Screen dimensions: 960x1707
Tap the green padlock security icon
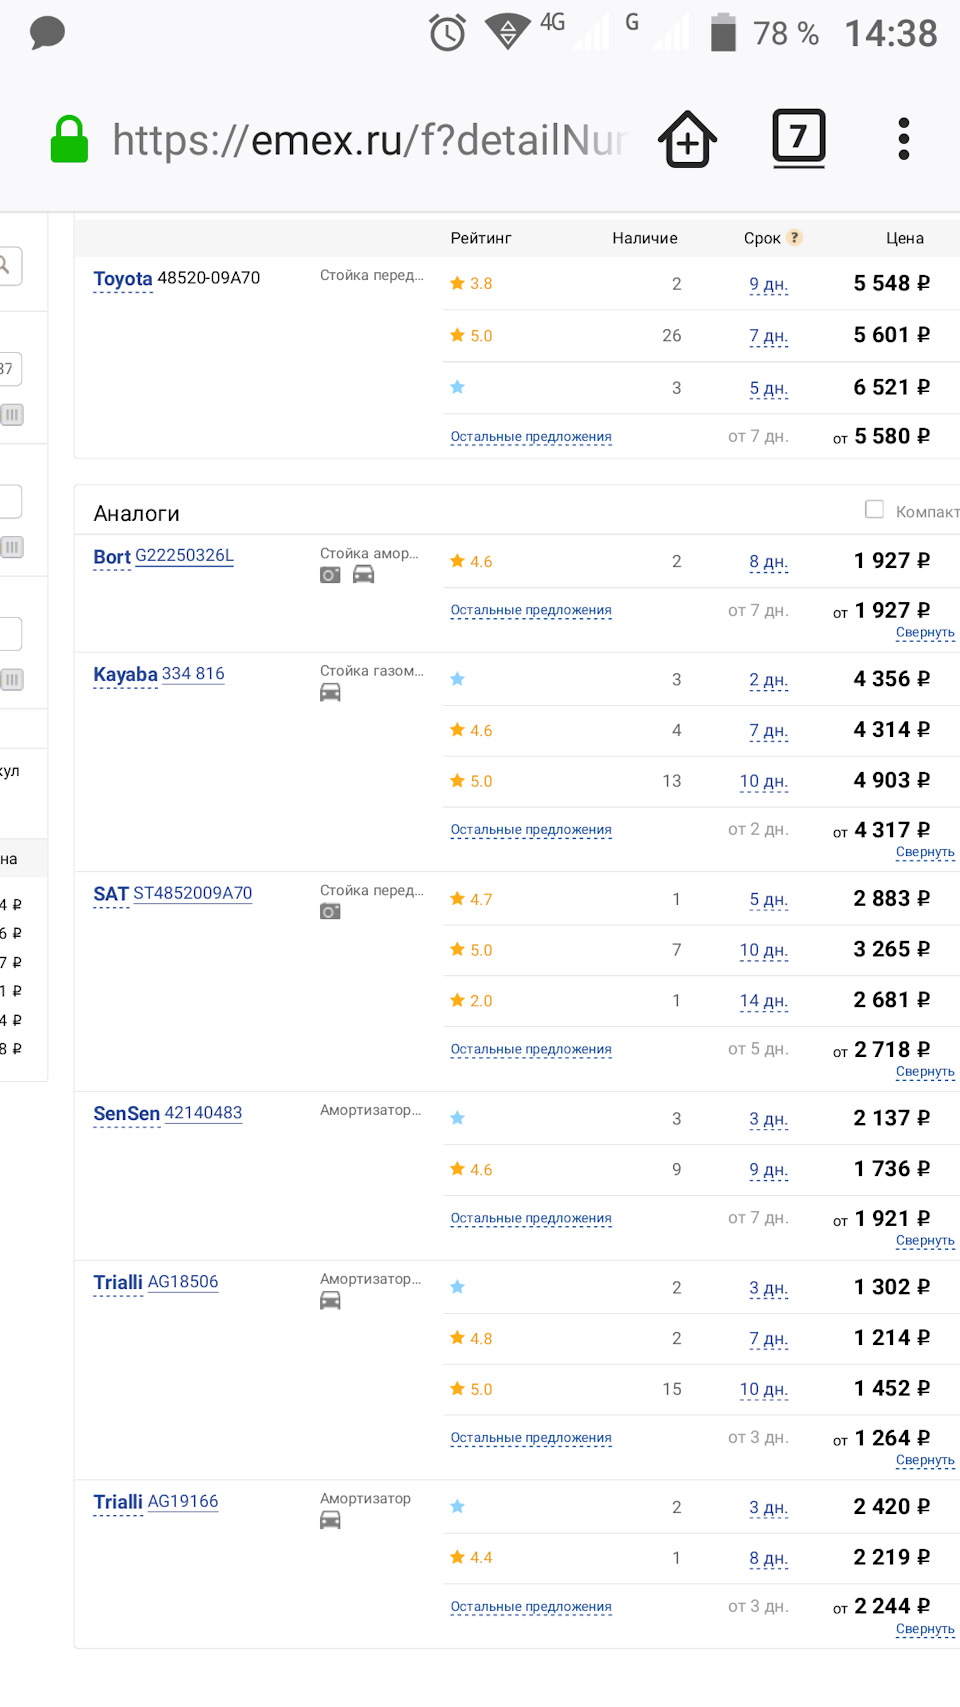pyautogui.click(x=69, y=139)
